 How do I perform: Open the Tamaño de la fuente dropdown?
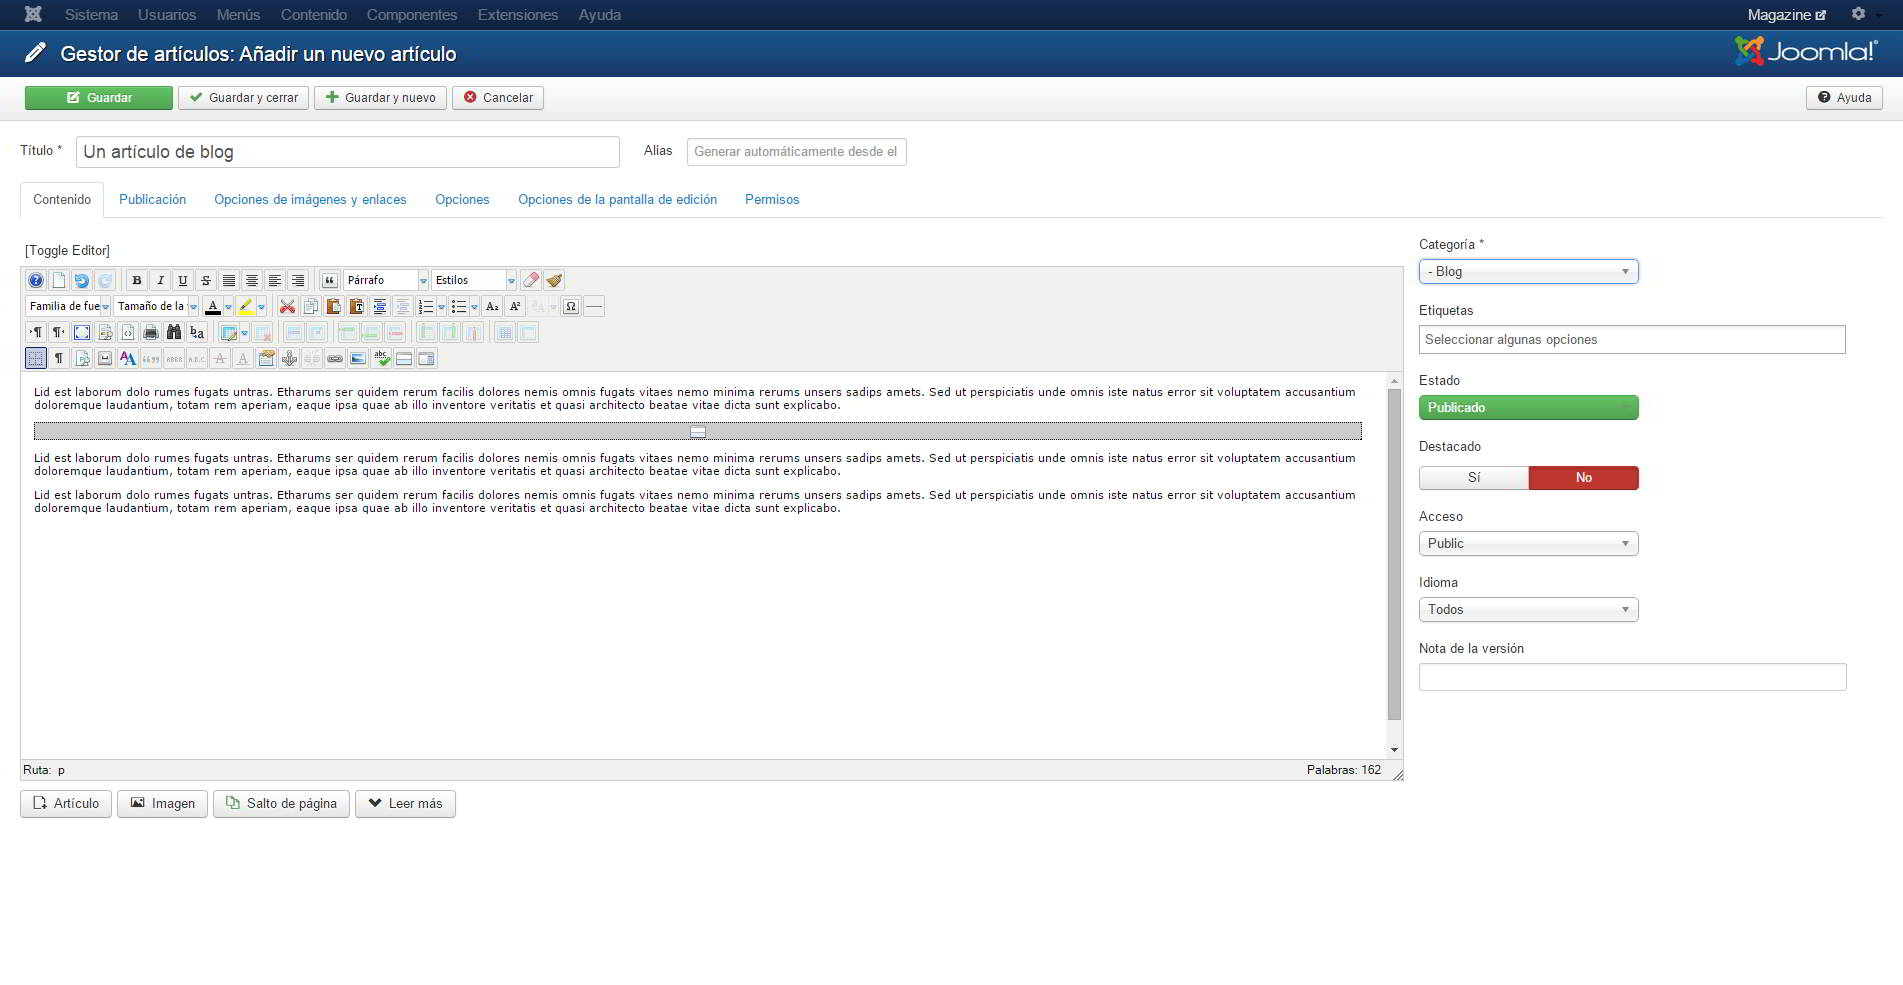tap(156, 306)
